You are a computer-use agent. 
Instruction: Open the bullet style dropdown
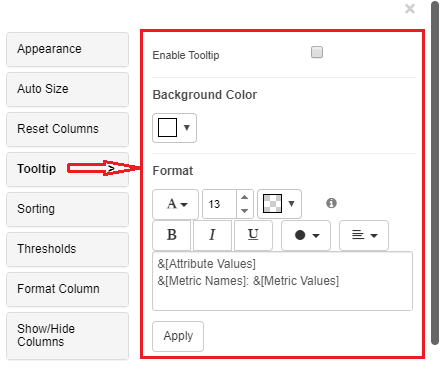pyautogui.click(x=306, y=235)
